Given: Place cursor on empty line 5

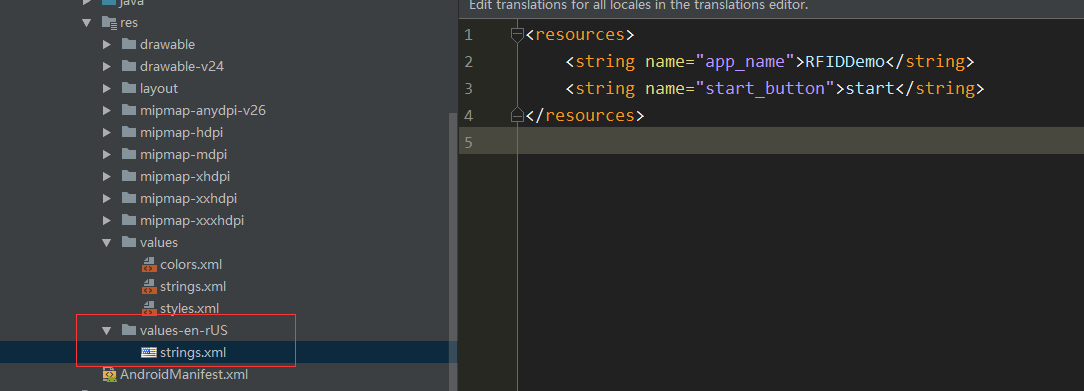Looking at the screenshot, I should click(x=801, y=142).
